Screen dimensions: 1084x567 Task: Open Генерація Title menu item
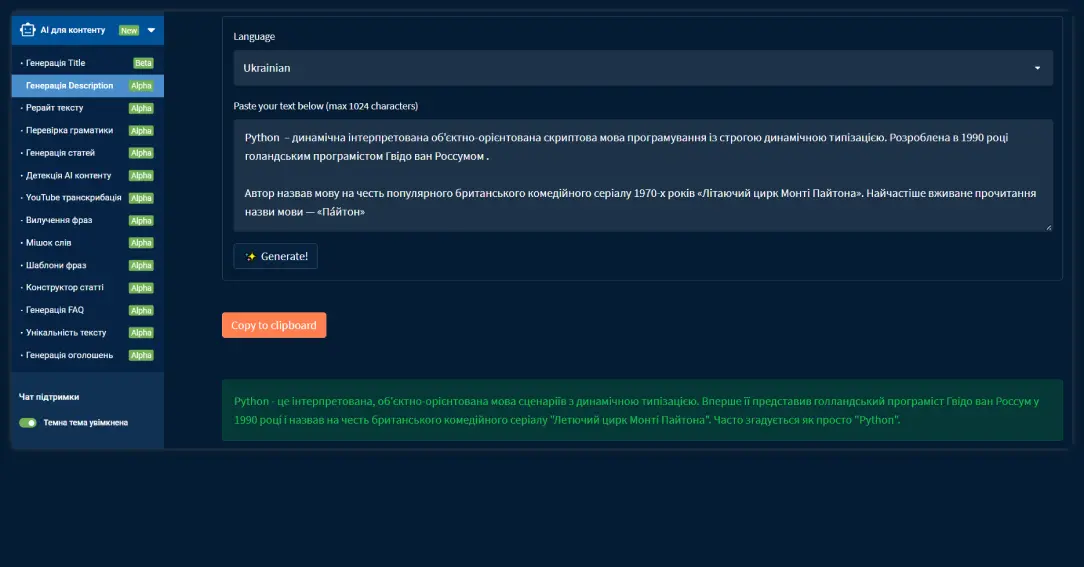(x=88, y=63)
